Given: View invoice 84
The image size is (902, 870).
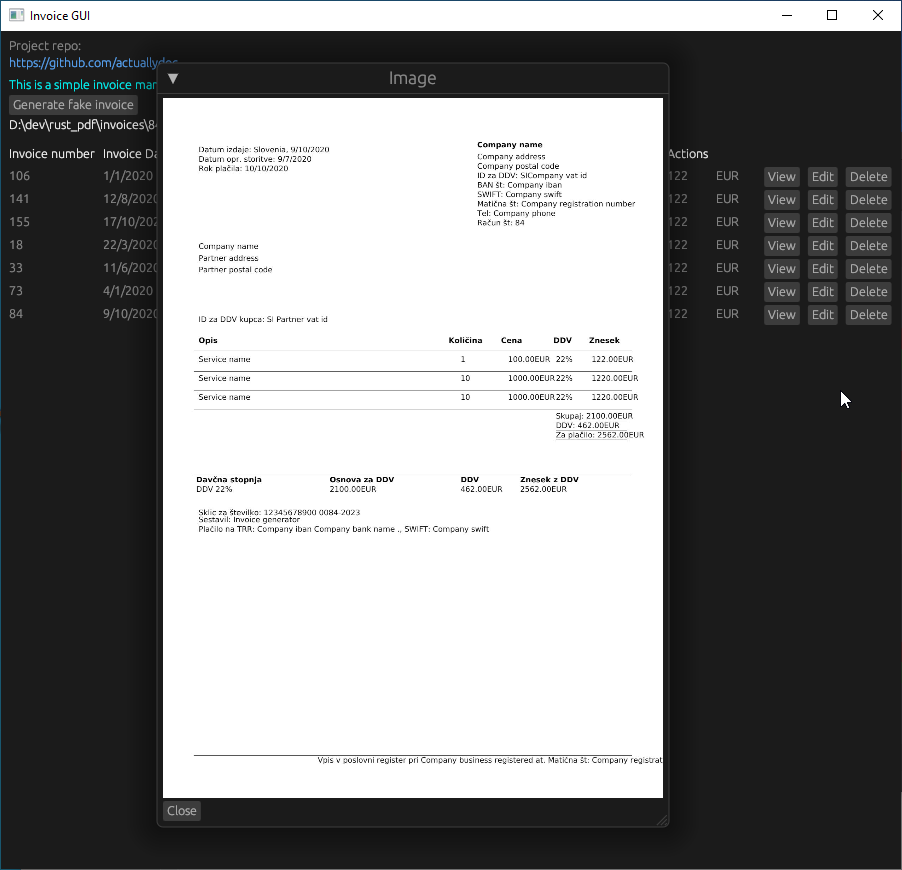Looking at the screenshot, I should coord(781,315).
